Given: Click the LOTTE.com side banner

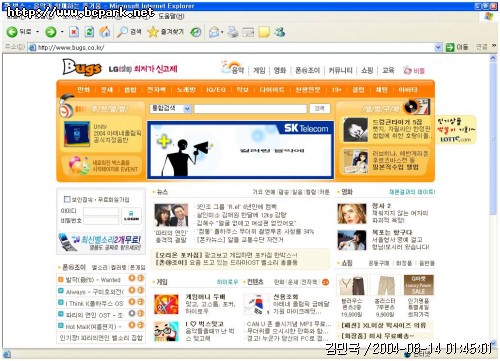Looking at the screenshot, I should (x=456, y=130).
